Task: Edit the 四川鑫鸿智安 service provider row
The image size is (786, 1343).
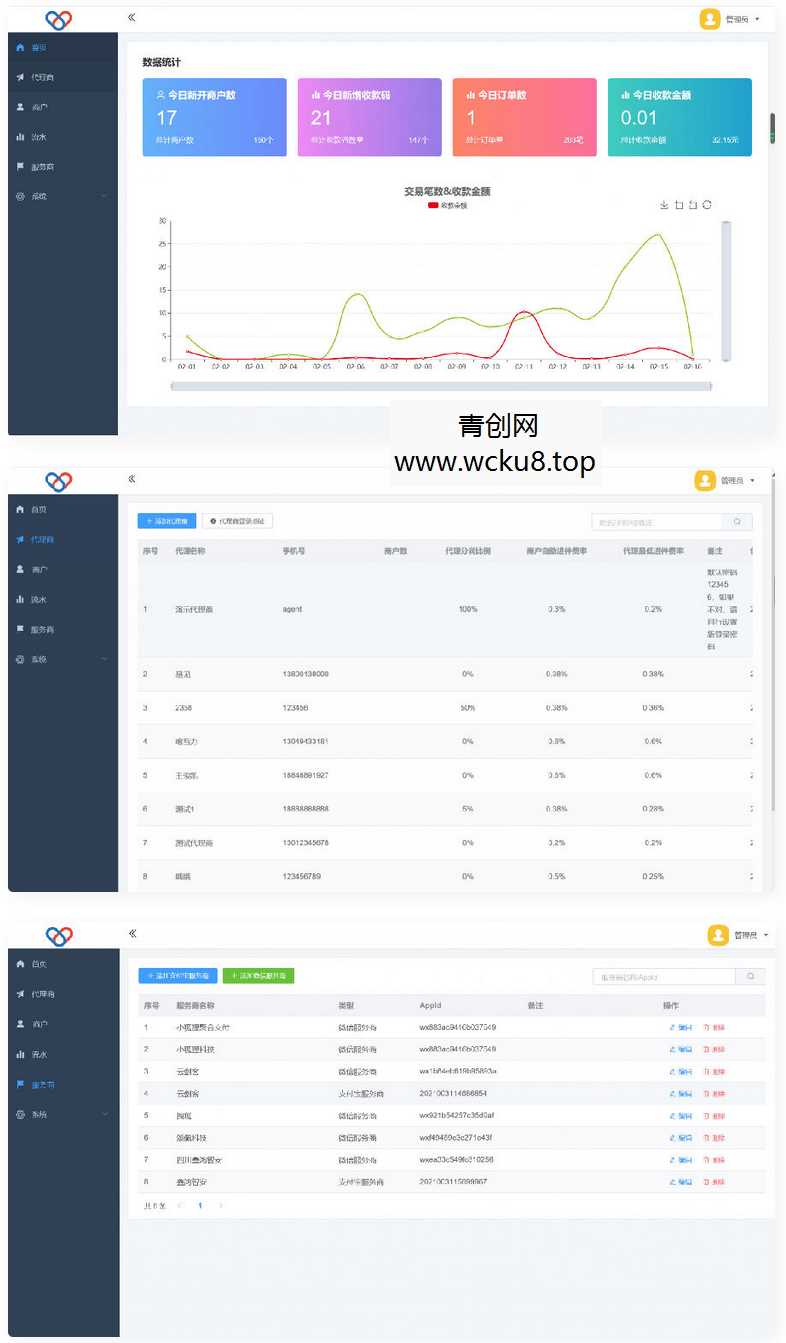Action: tap(680, 1160)
